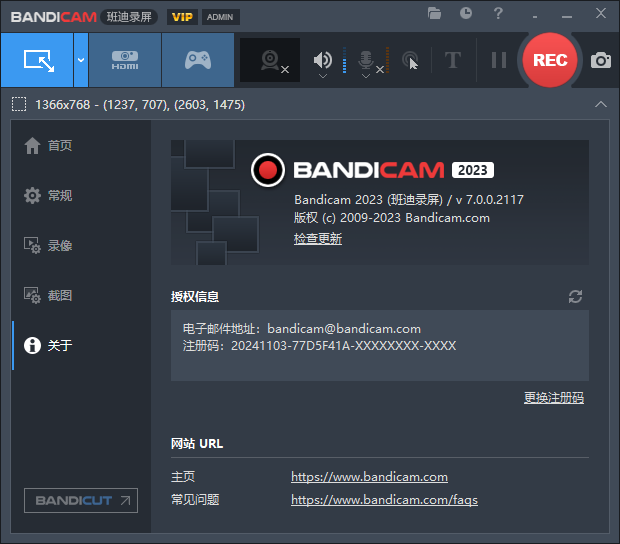Enable the mouse cursor effect icon
620x544 pixels.
tap(409, 60)
